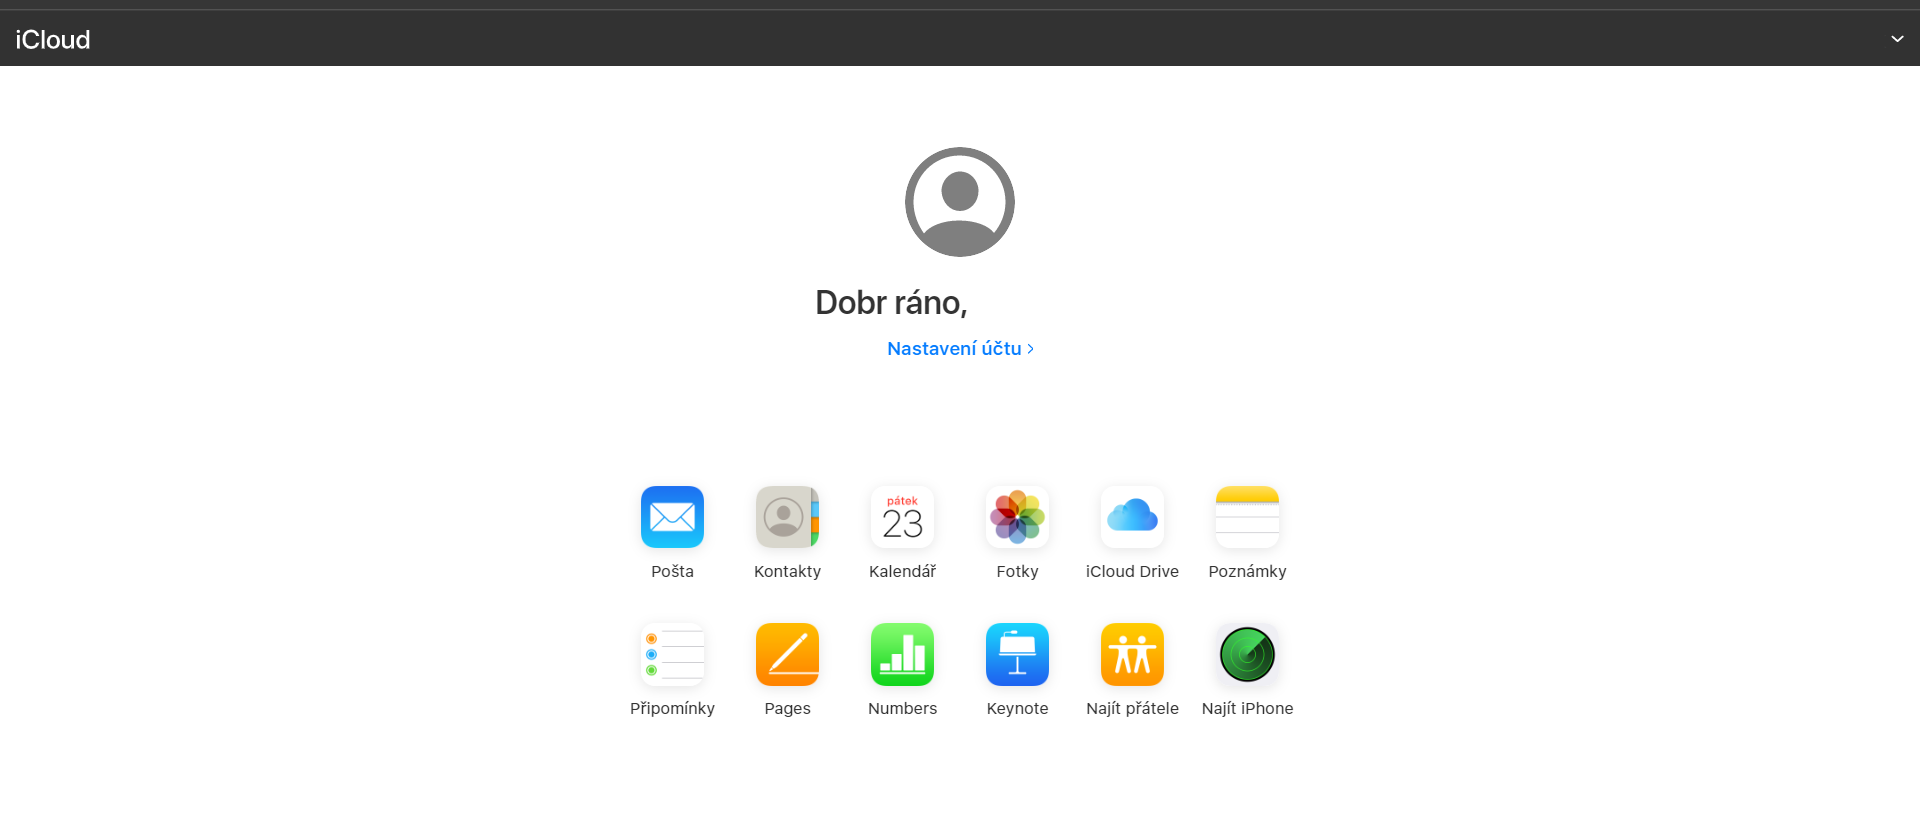Image resolution: width=1920 pixels, height=834 pixels.
Task: Open iCloud Drive cloud icon
Action: click(1132, 517)
